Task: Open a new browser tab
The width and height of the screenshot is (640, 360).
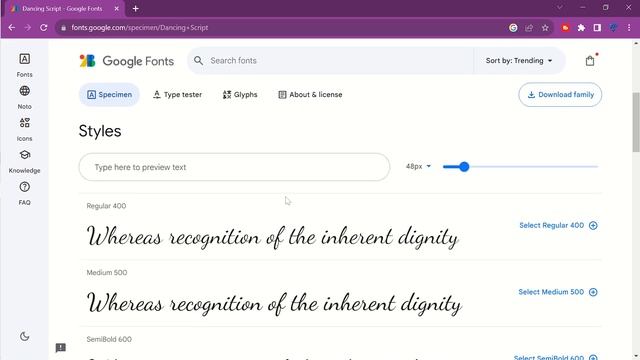Action: point(136,8)
